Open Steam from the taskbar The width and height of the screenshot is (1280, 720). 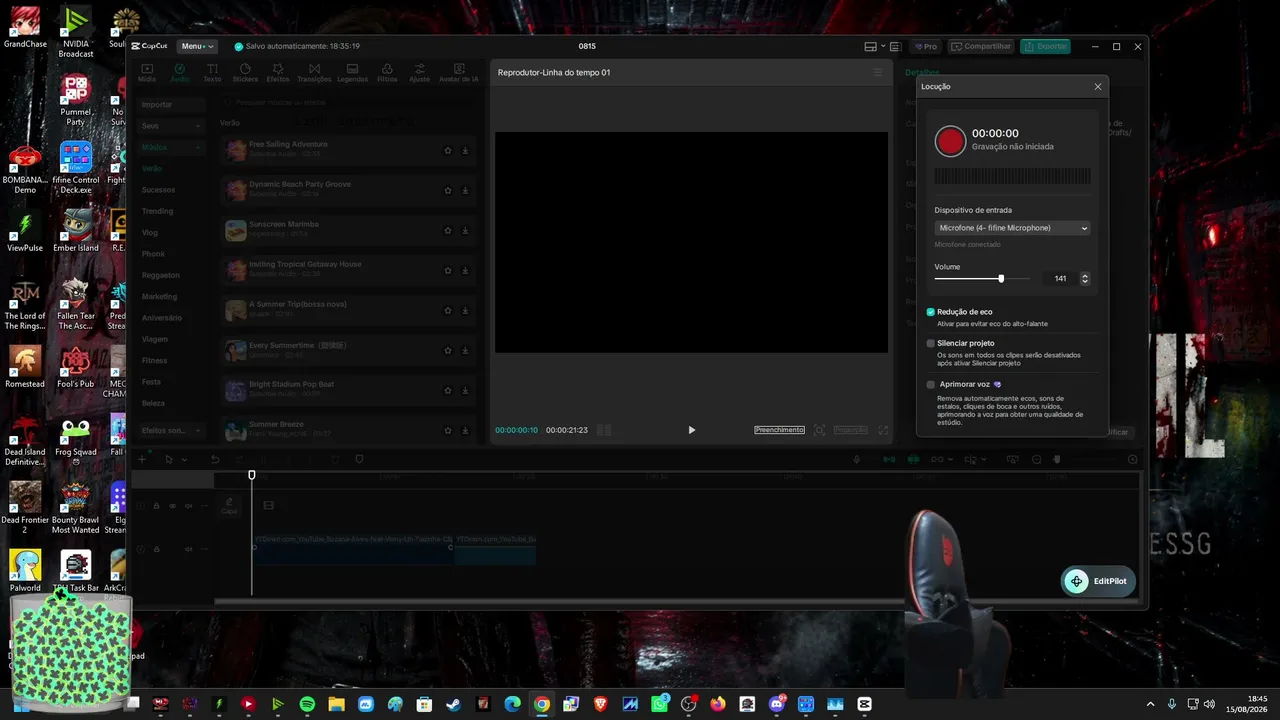(x=454, y=704)
